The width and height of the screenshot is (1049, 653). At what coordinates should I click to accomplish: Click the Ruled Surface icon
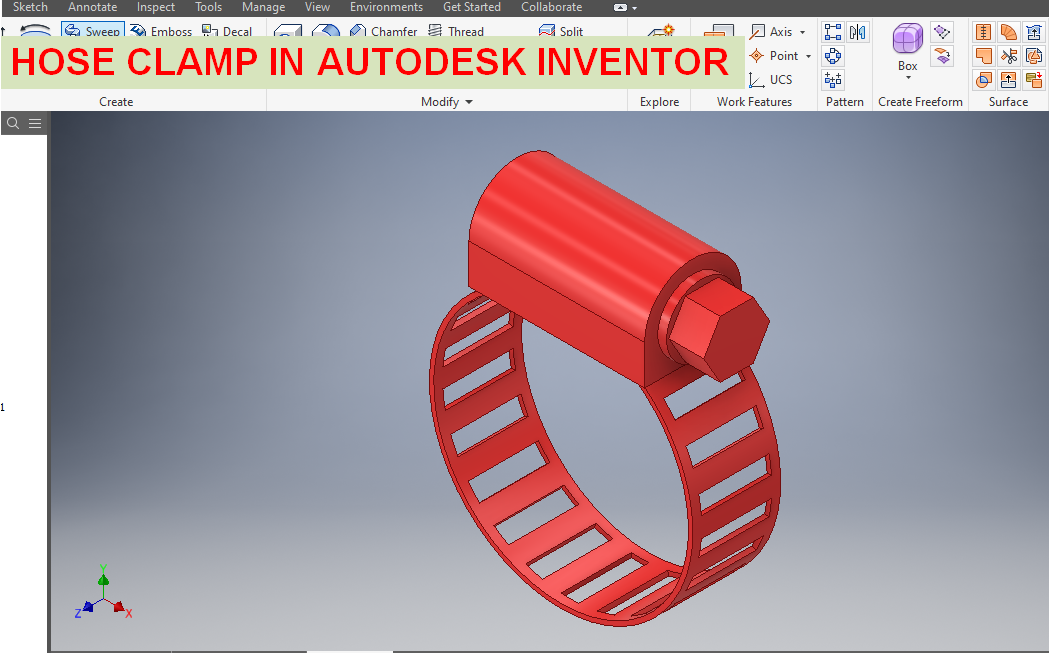point(1009,32)
